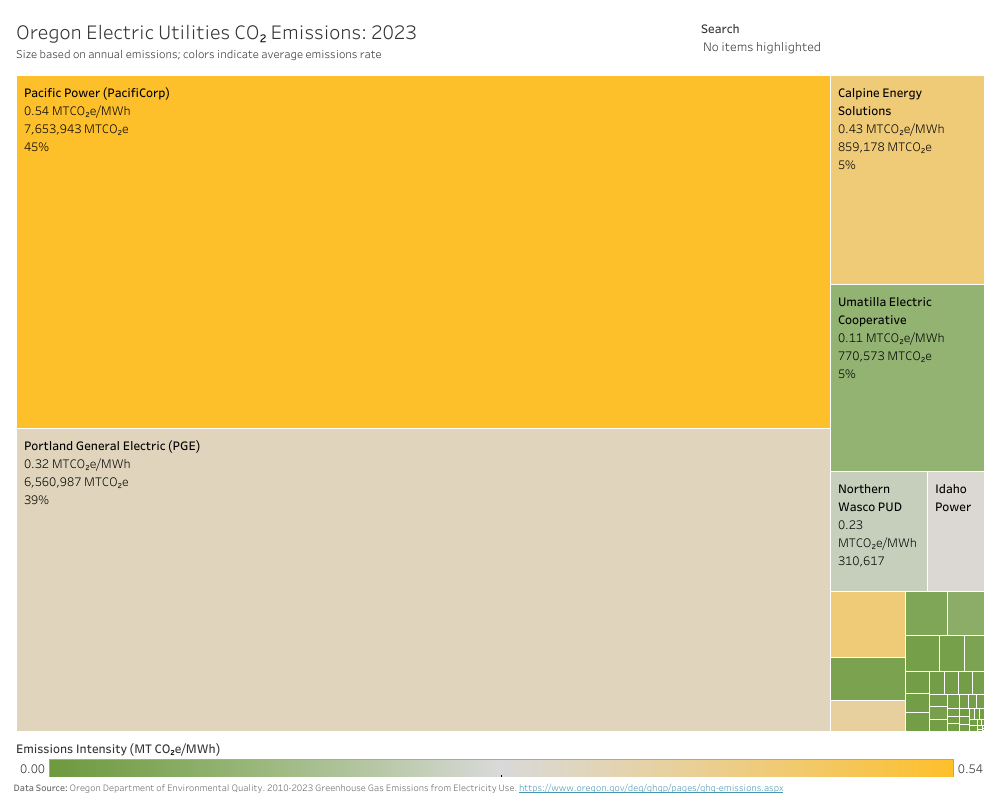Click the '0.43 MTCO₂e/MWh' rate in Calpine tile
The image size is (999, 799).
click(891, 129)
